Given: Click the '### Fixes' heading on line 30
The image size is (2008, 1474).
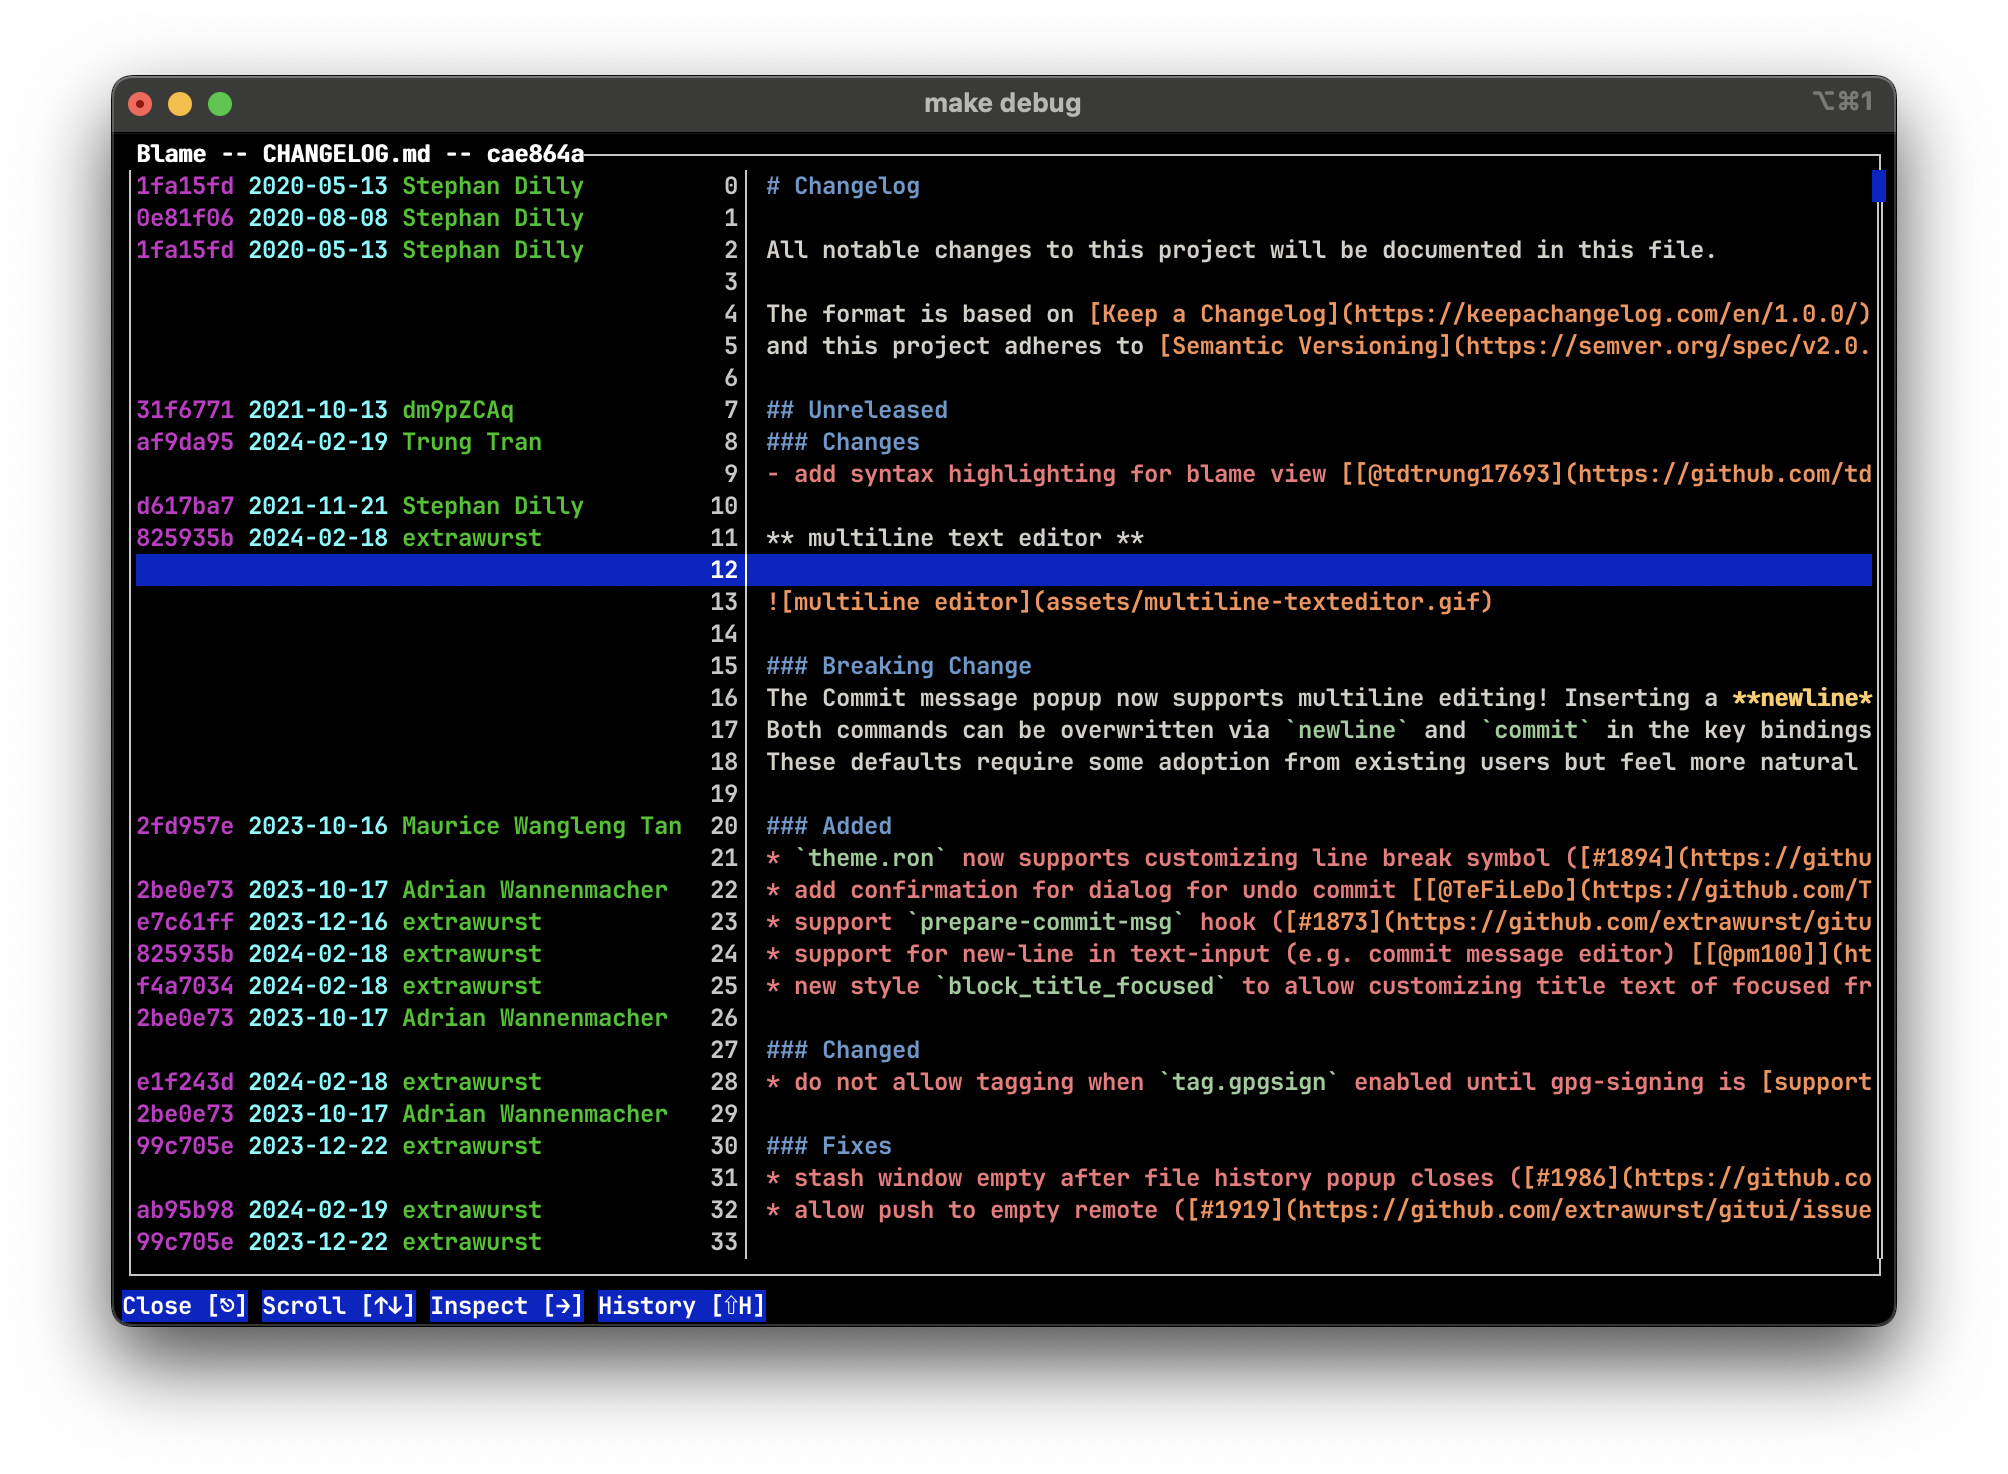Looking at the screenshot, I should click(x=829, y=1146).
